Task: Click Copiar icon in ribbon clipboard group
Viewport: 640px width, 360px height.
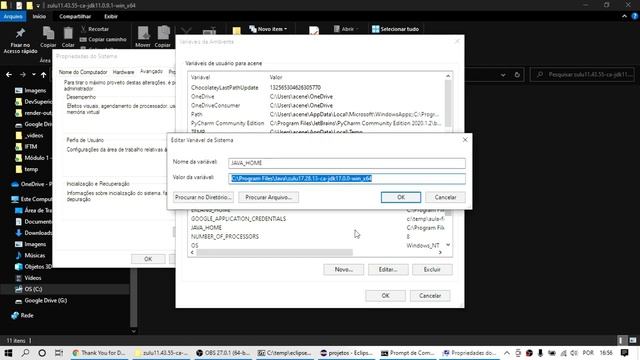Action: [48, 33]
